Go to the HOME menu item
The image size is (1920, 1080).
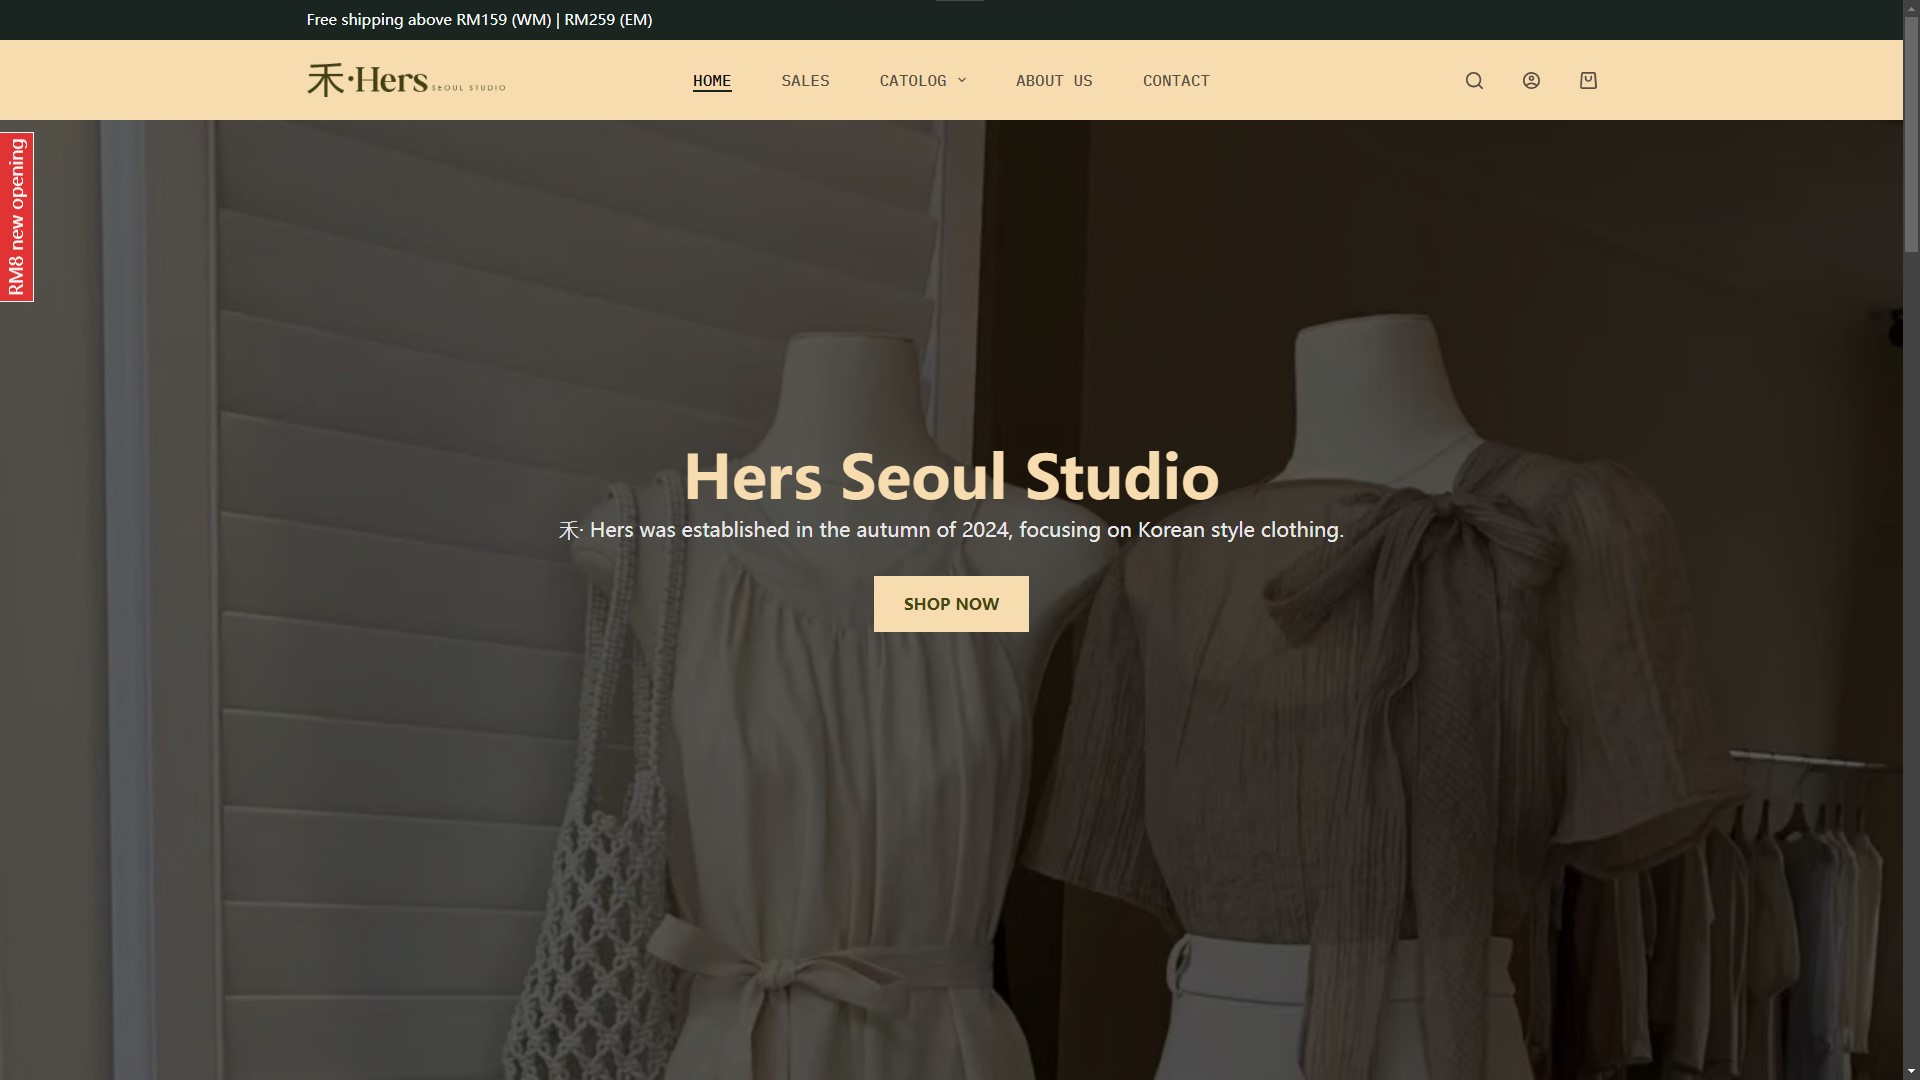(x=712, y=81)
